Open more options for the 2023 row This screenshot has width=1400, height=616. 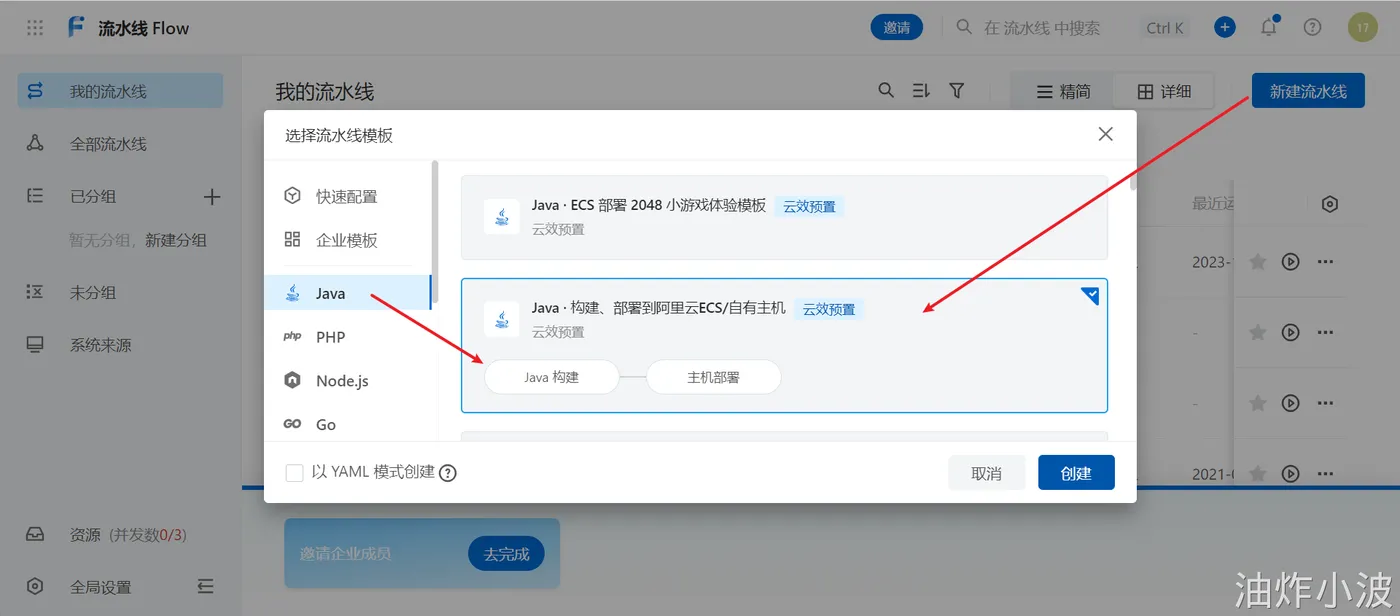click(x=1326, y=262)
